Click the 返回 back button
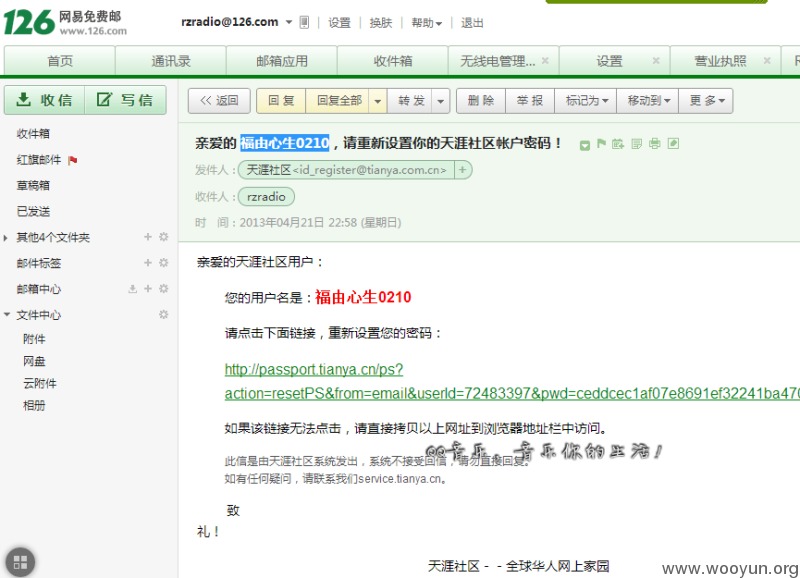This screenshot has height=578, width=800. click(219, 101)
